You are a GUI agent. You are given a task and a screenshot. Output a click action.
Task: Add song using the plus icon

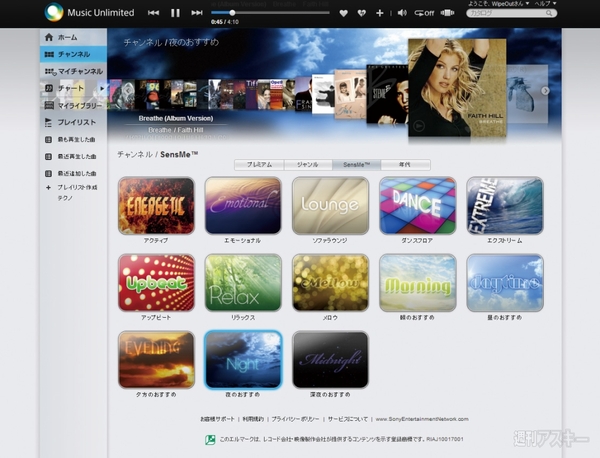(x=380, y=13)
